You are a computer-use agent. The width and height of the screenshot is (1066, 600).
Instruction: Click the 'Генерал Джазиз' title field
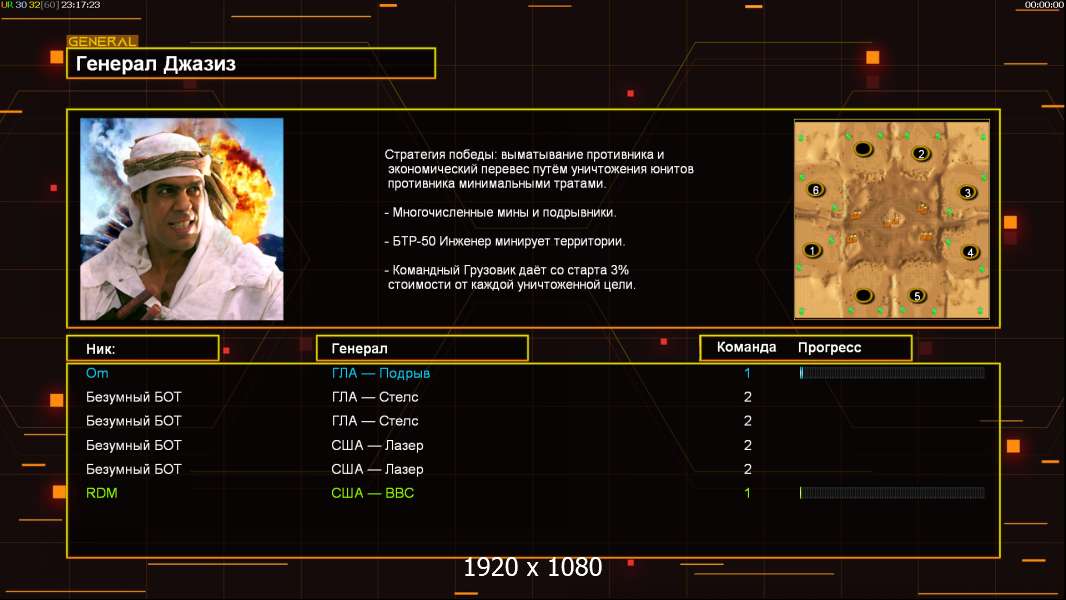(x=251, y=63)
